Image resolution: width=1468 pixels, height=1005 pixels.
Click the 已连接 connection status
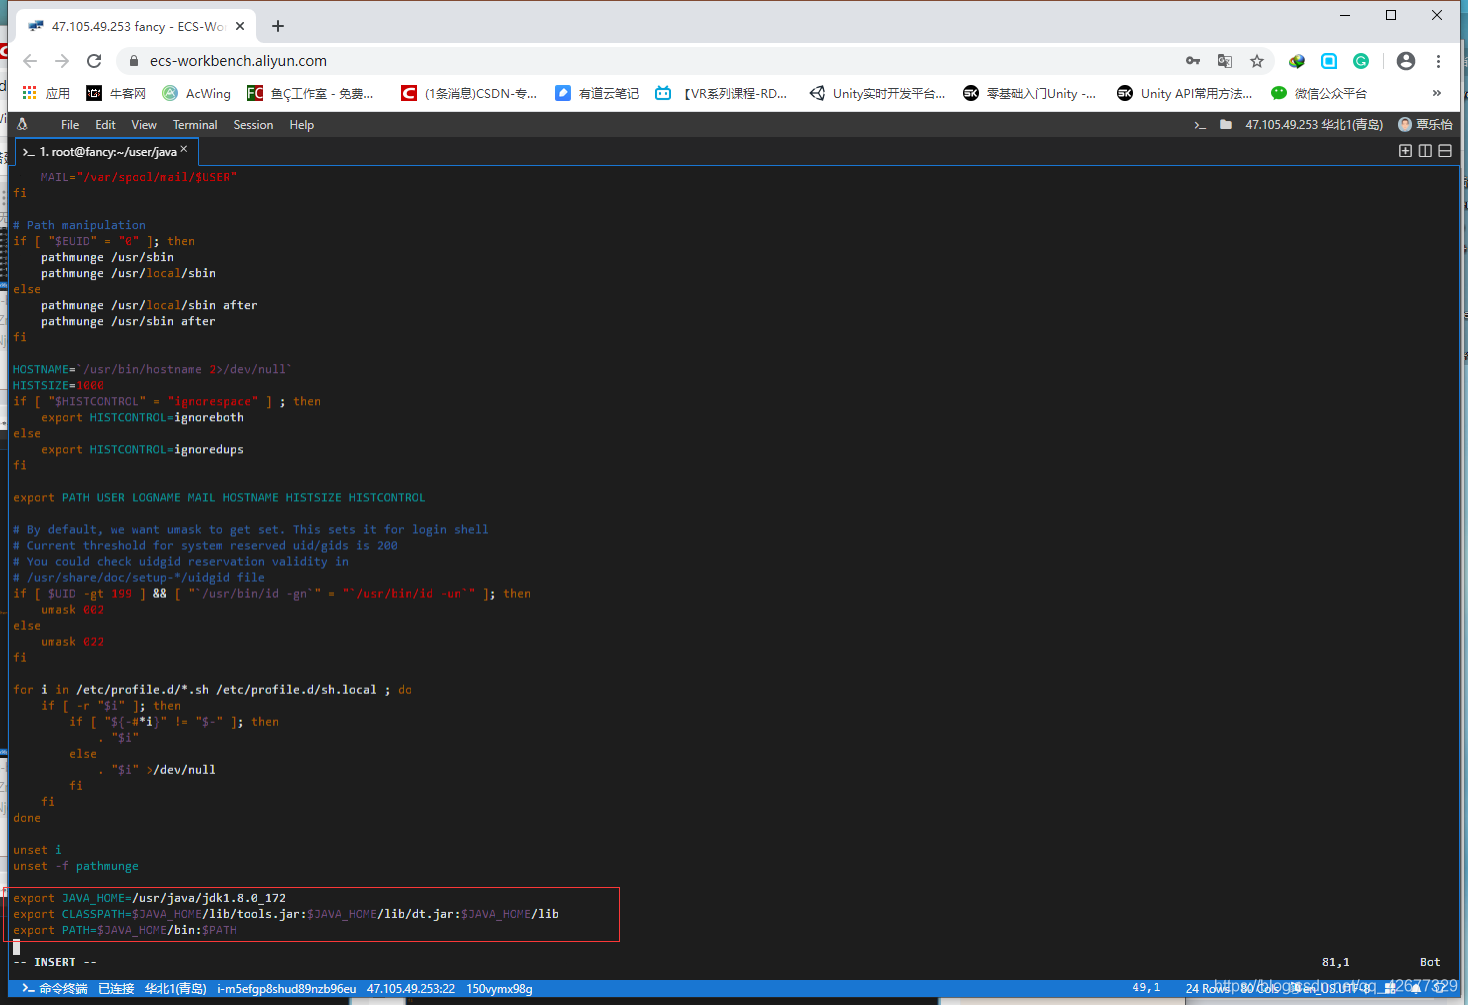(116, 989)
